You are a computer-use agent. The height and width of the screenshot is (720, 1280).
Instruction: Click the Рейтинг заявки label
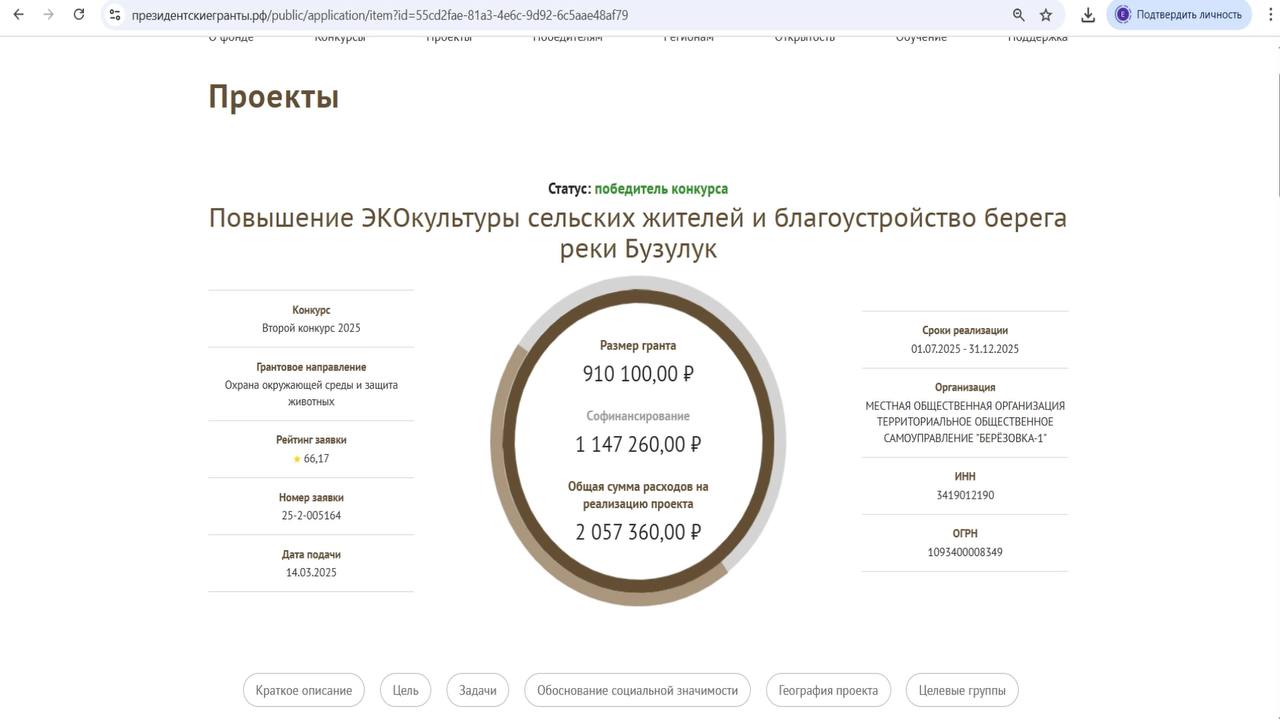click(311, 440)
